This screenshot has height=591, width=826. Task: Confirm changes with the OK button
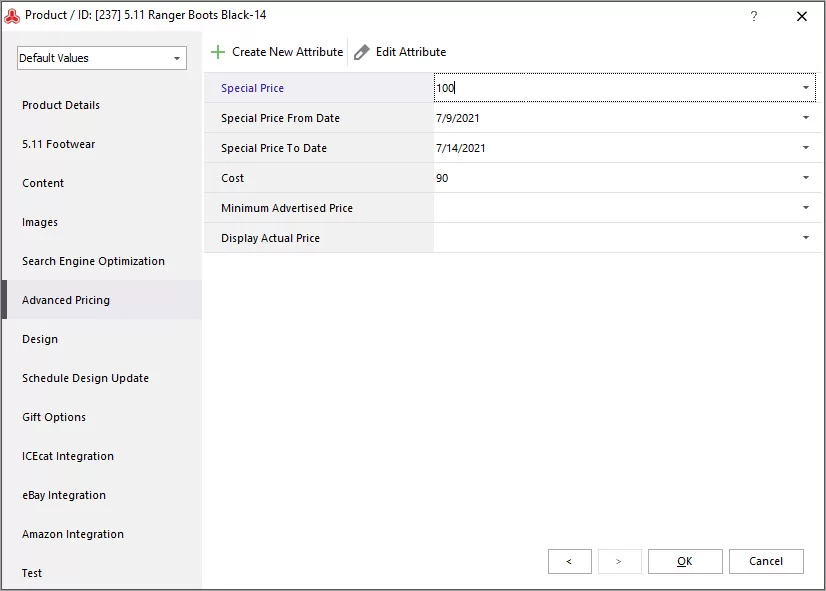coord(685,561)
